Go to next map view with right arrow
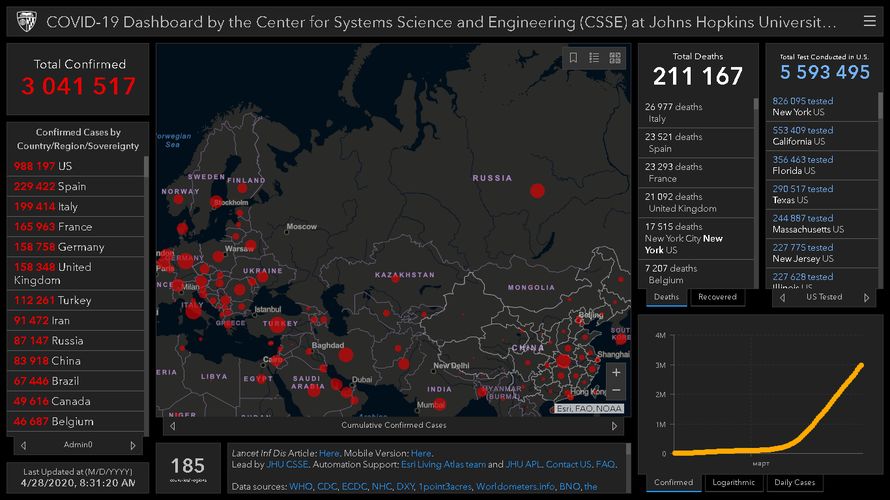 615,426
